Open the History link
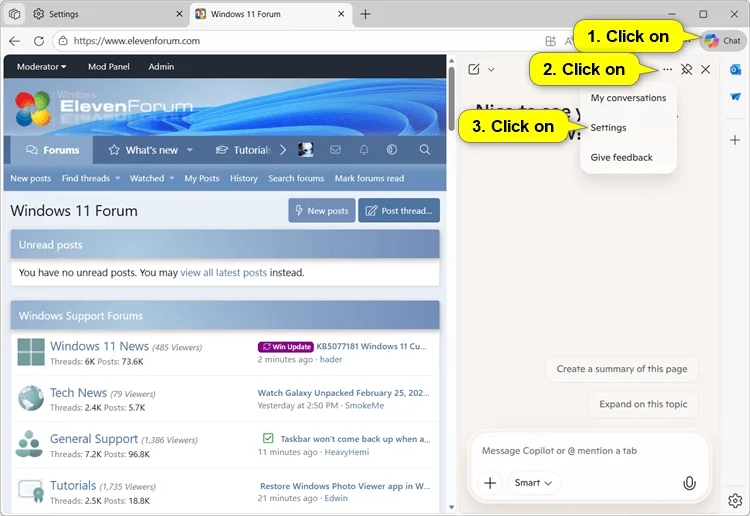The height and width of the screenshot is (516, 750). pyautogui.click(x=243, y=178)
